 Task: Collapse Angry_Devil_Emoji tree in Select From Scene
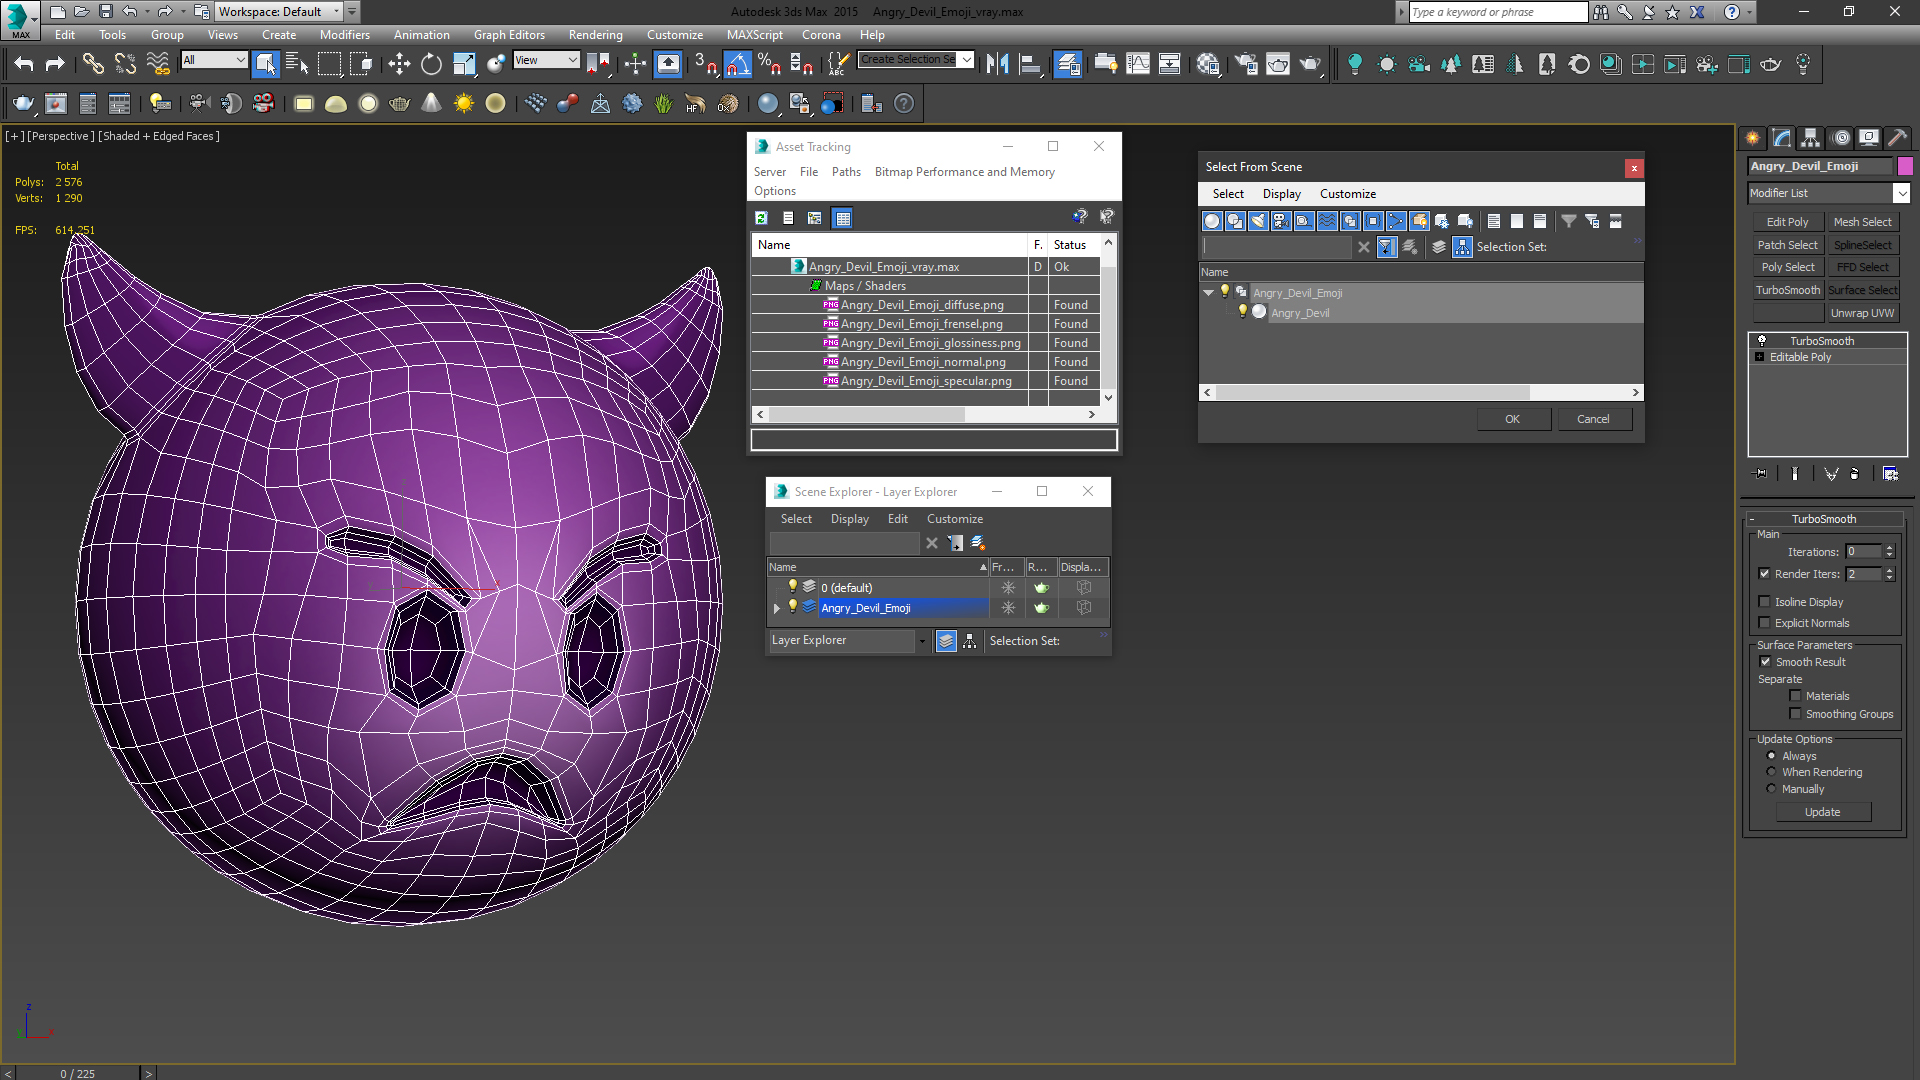tap(1208, 293)
